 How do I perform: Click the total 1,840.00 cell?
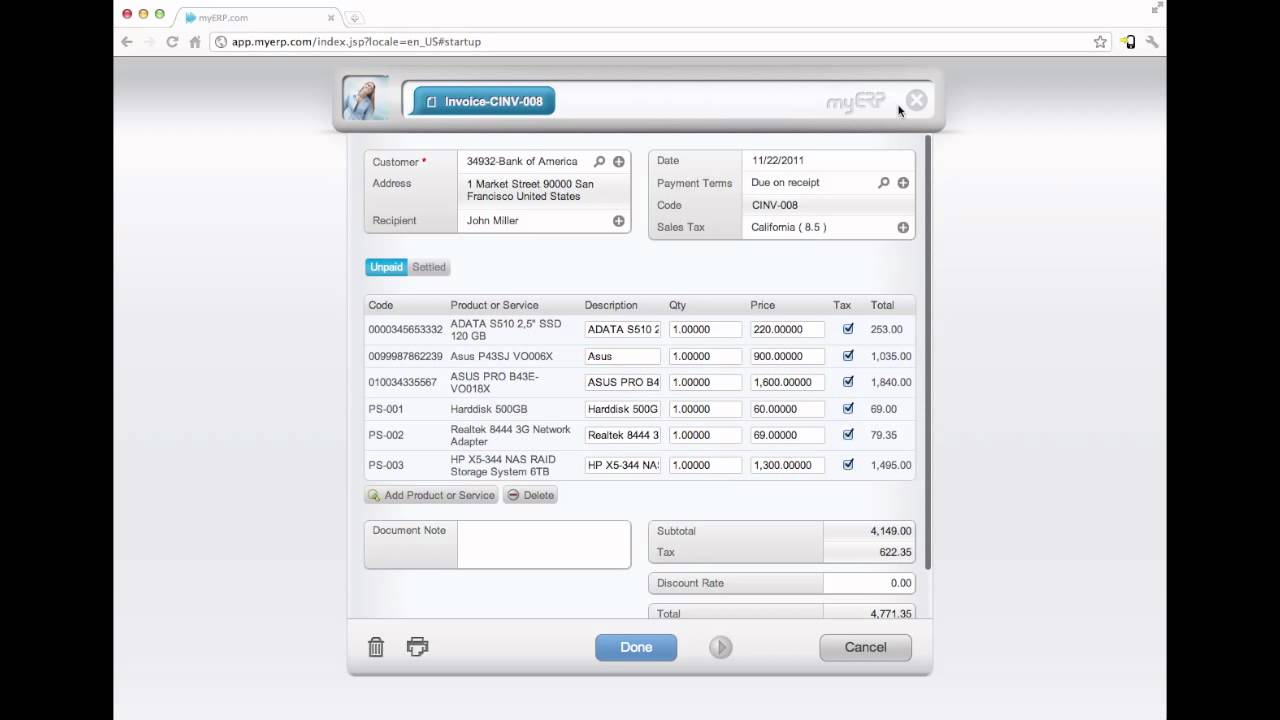coord(891,382)
